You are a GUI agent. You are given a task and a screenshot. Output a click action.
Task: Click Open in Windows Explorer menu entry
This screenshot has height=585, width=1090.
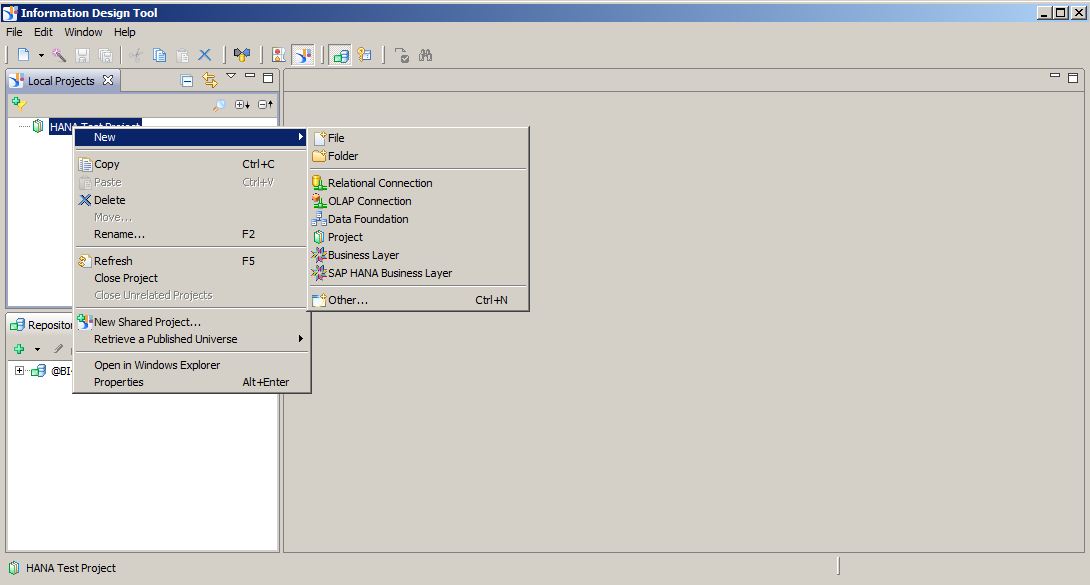coord(156,365)
